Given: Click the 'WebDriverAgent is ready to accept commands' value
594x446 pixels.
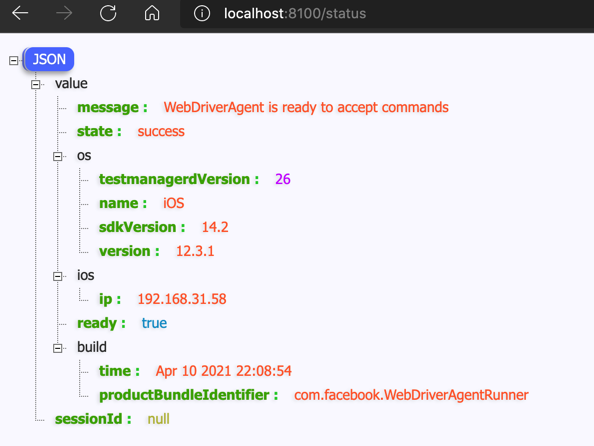Looking at the screenshot, I should pyautogui.click(x=306, y=107).
